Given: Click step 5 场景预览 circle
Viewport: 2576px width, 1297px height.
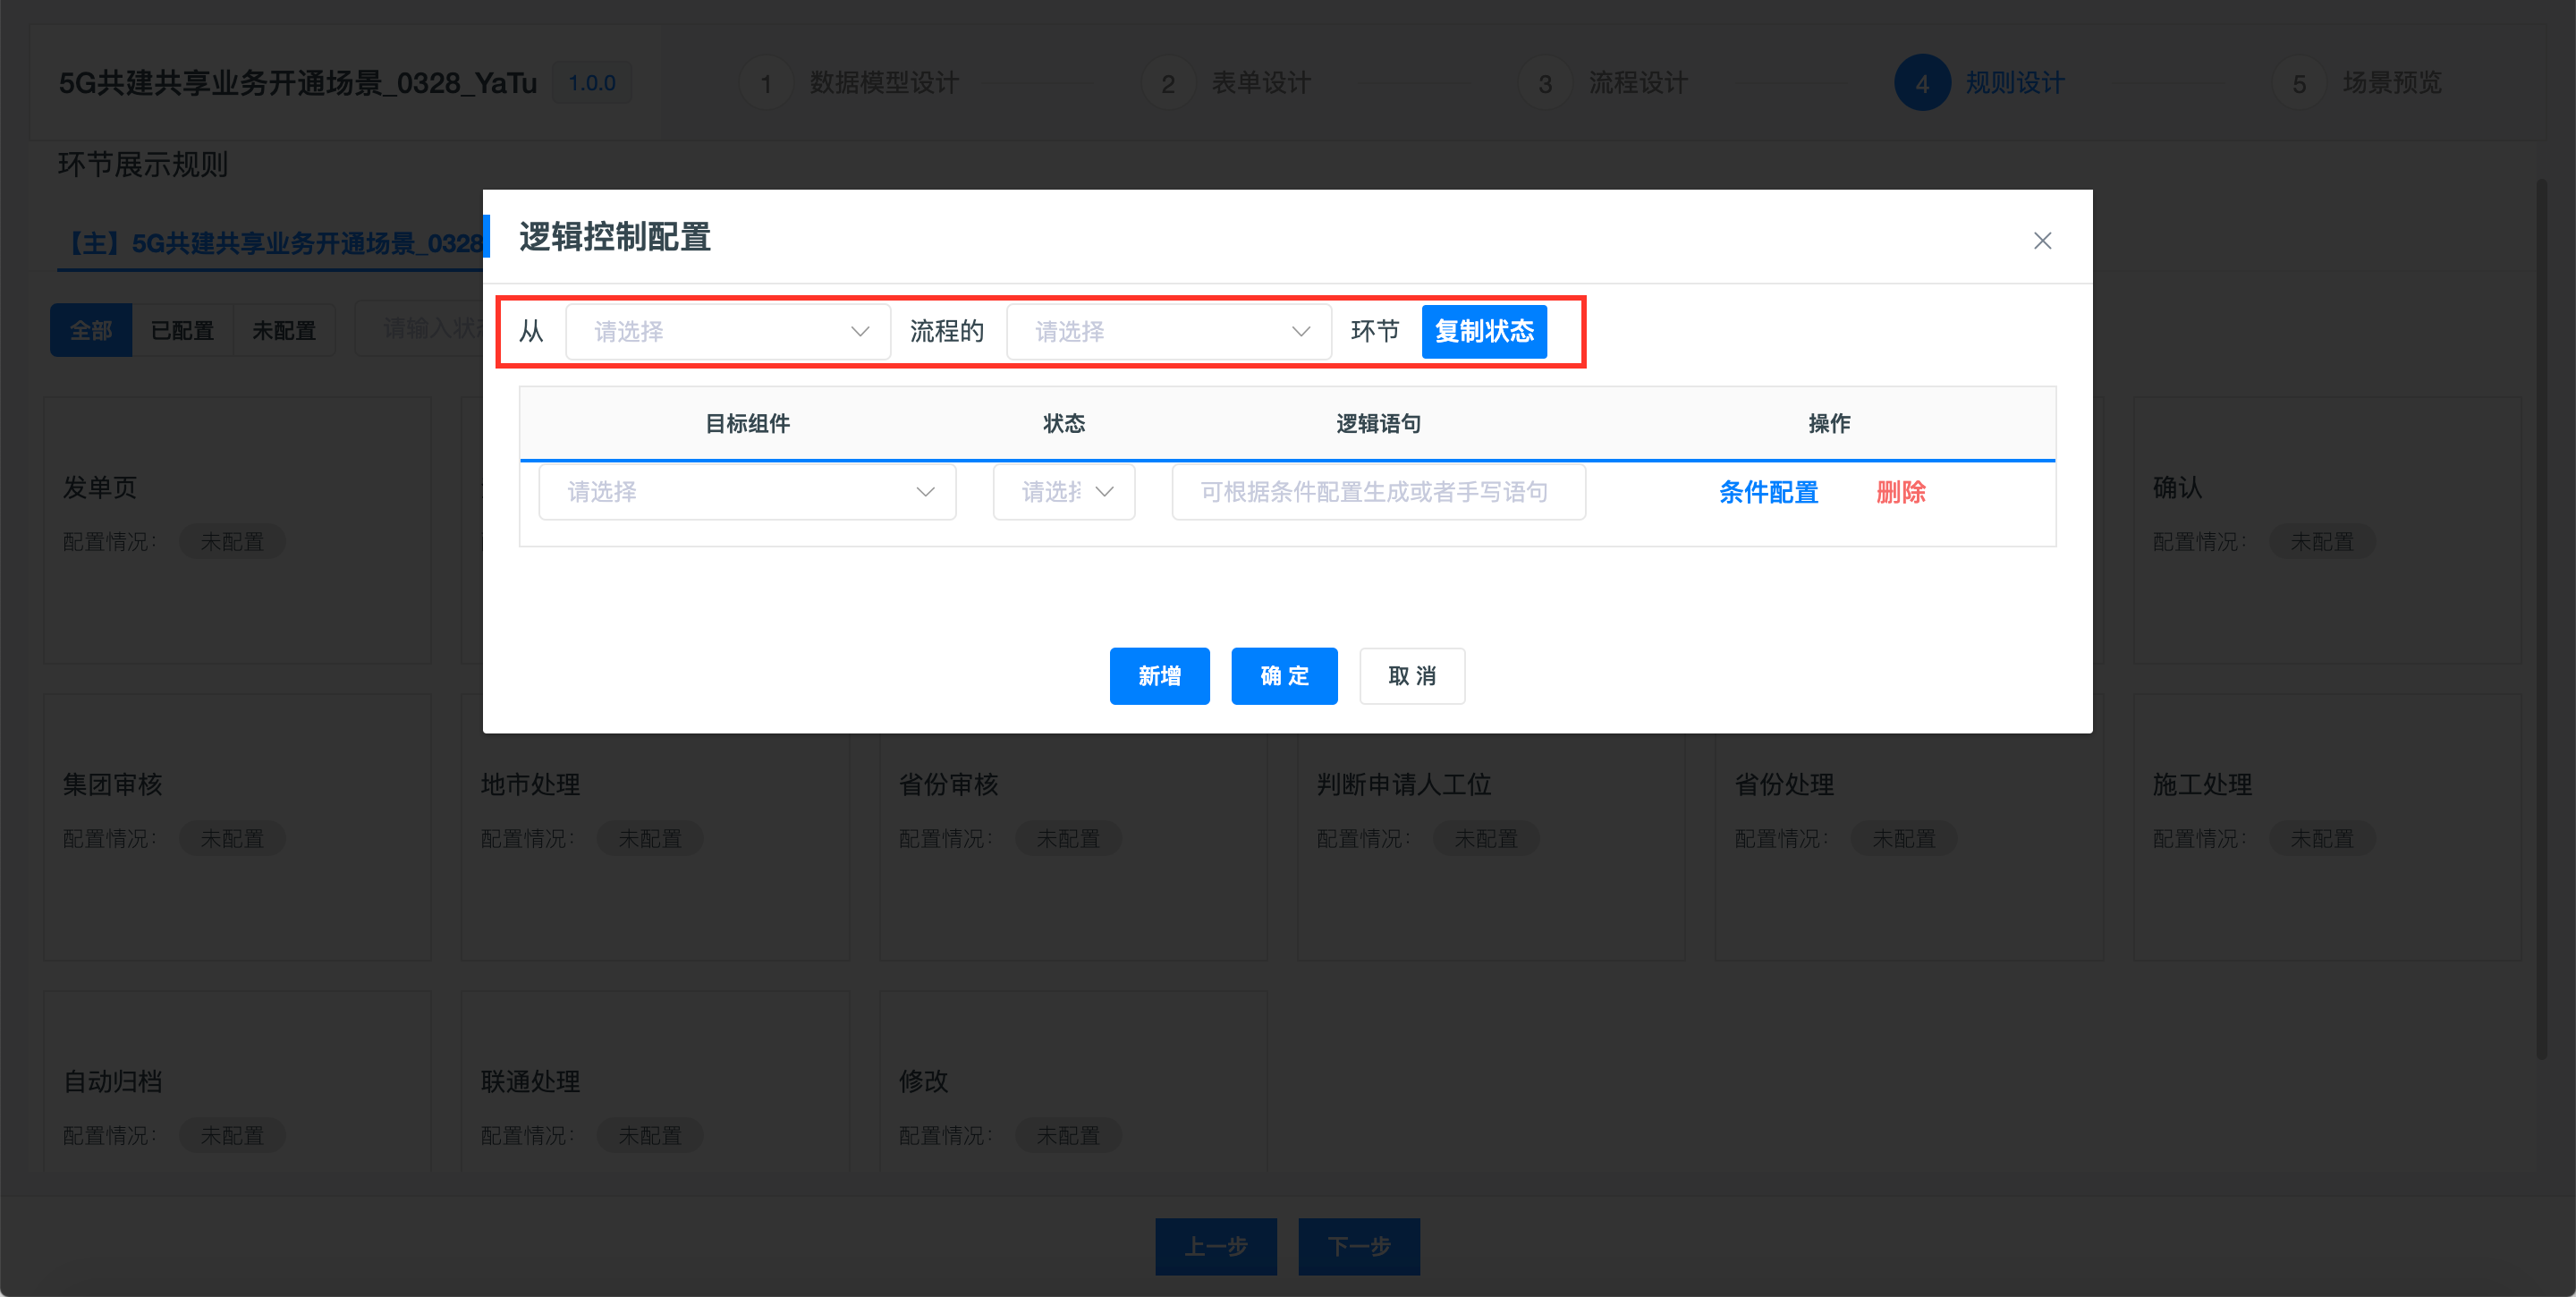Looking at the screenshot, I should [x=2298, y=83].
